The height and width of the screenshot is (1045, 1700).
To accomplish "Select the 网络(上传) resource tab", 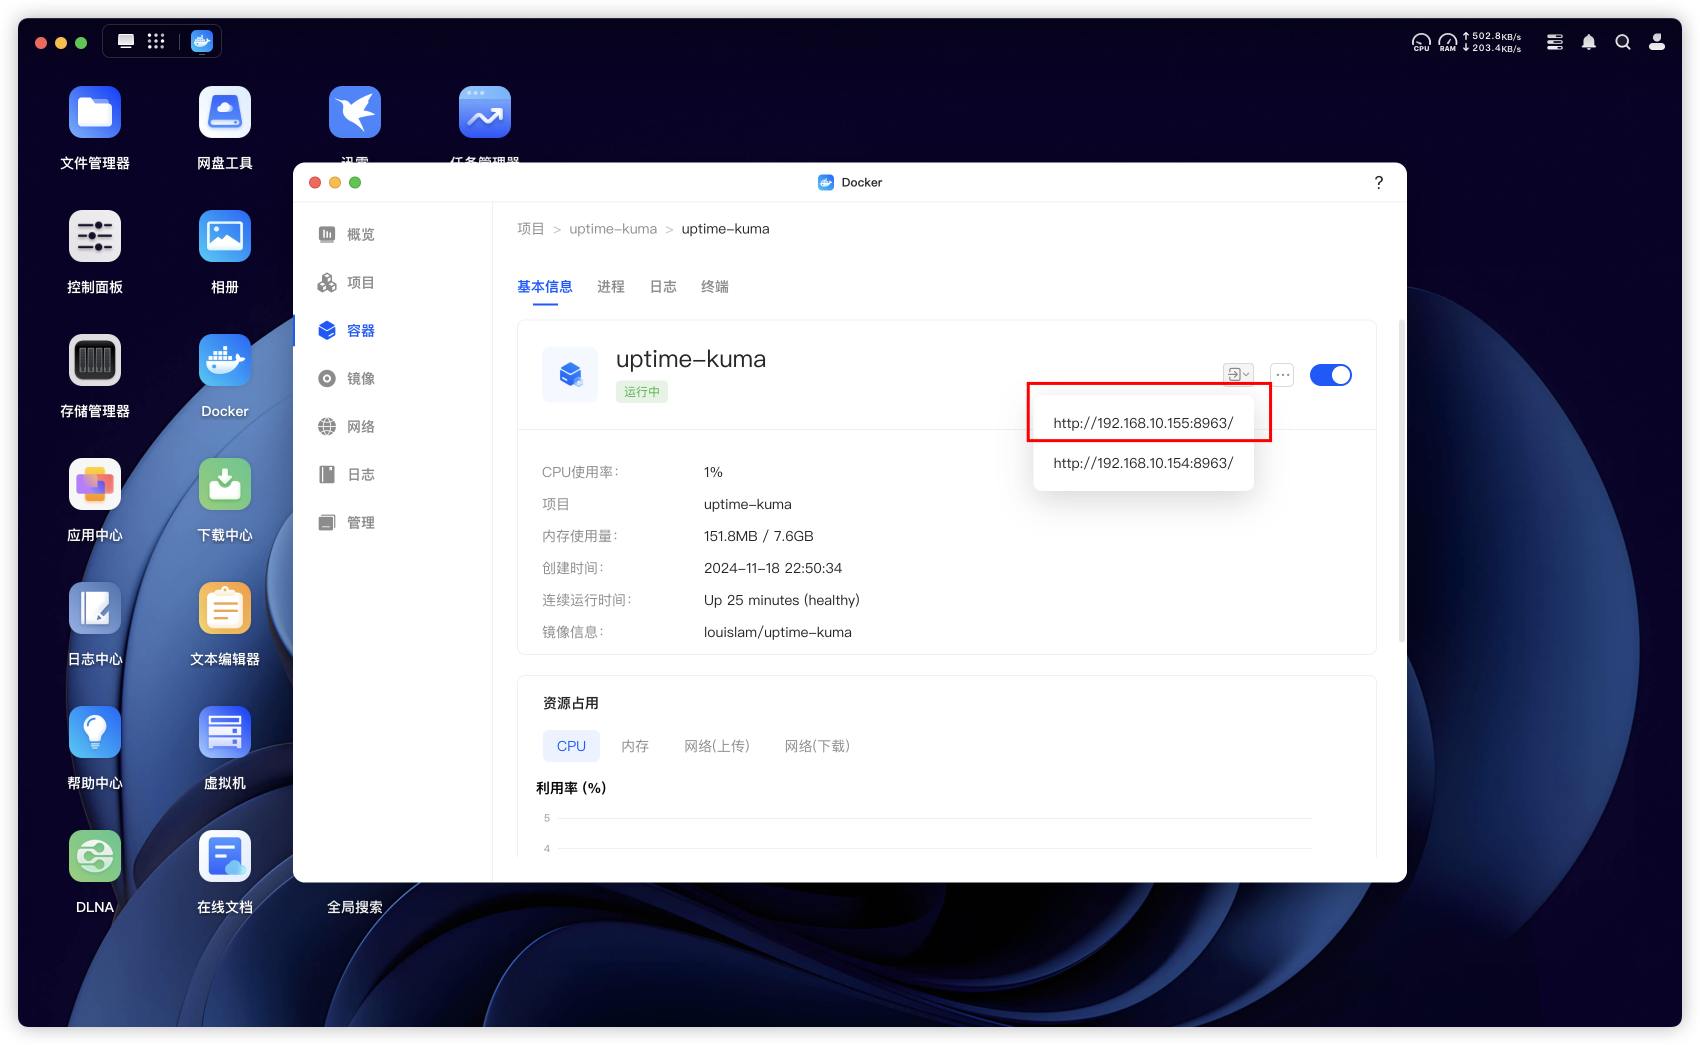I will point(717,746).
